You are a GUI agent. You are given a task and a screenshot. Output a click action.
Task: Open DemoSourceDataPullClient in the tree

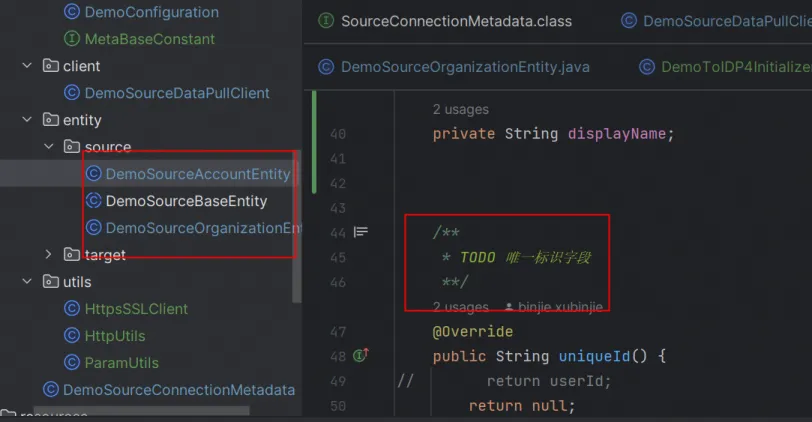[x=177, y=93]
